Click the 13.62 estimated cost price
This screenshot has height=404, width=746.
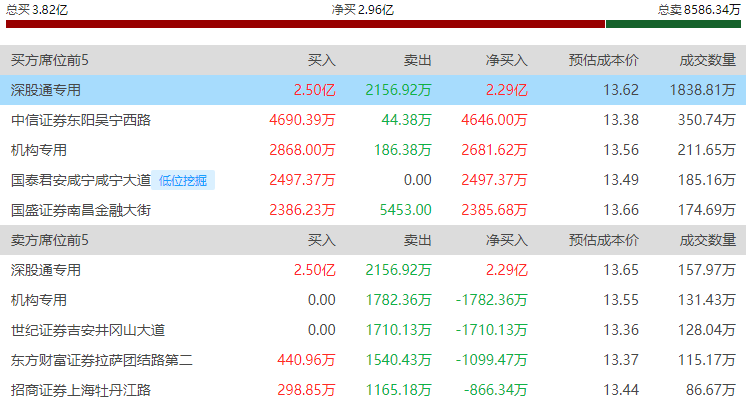coord(621,90)
